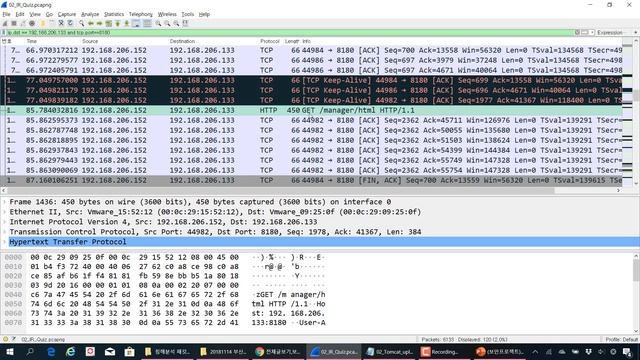The width and height of the screenshot is (640, 360).
Task: Restart the current capture
Action: pyautogui.click(x=23, y=23)
